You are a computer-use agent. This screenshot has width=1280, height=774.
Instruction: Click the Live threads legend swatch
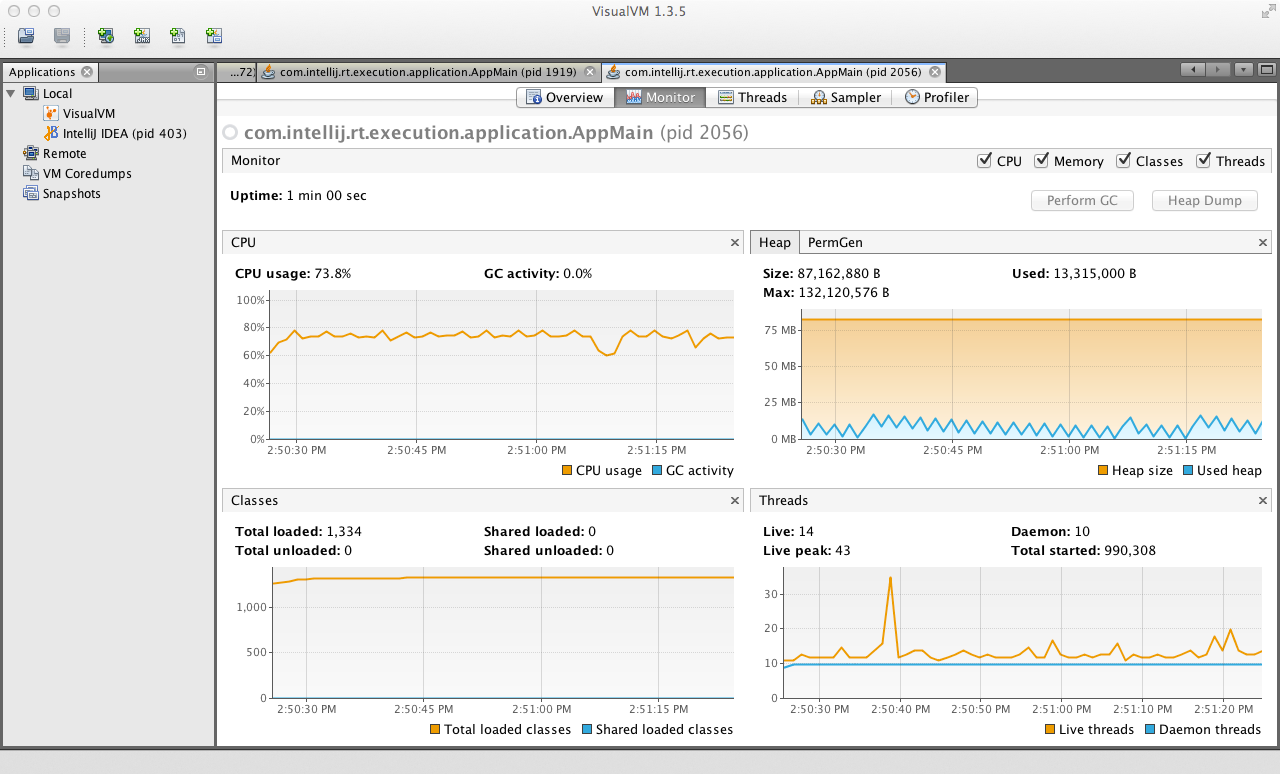click(x=1050, y=729)
